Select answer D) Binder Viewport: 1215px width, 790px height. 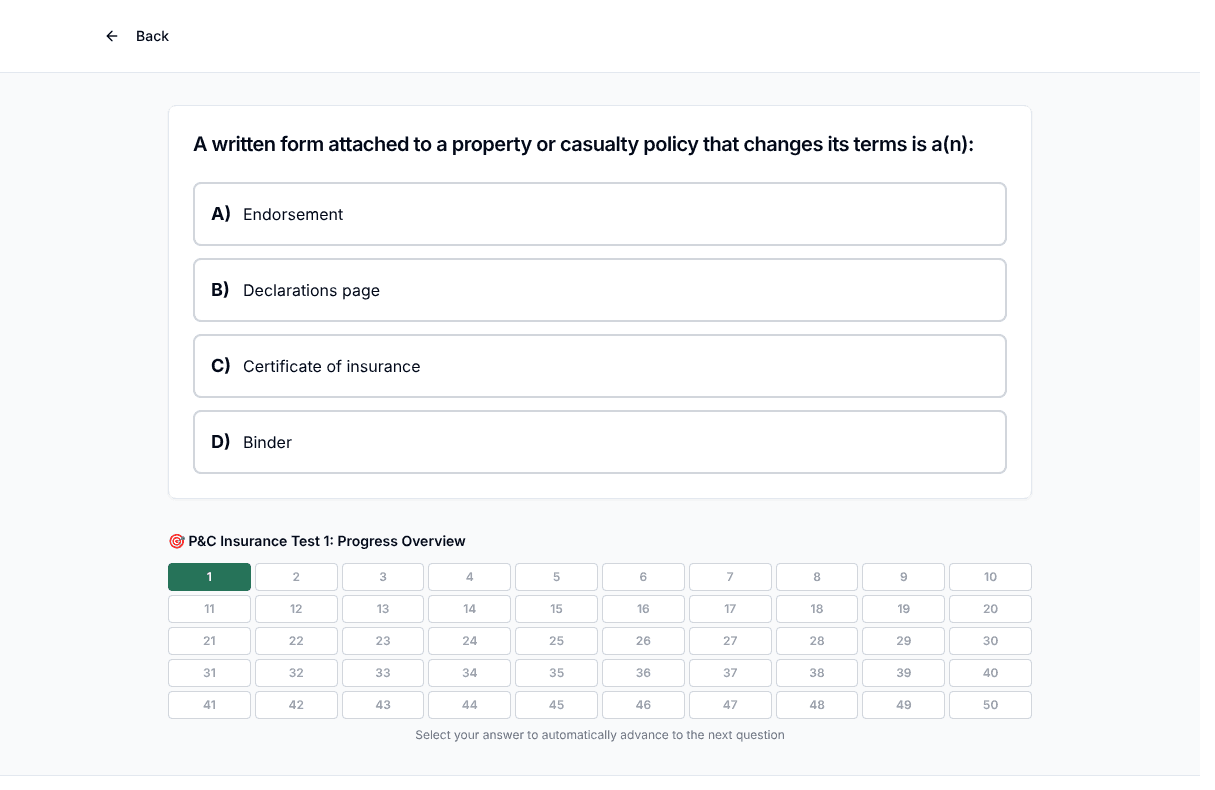point(600,442)
